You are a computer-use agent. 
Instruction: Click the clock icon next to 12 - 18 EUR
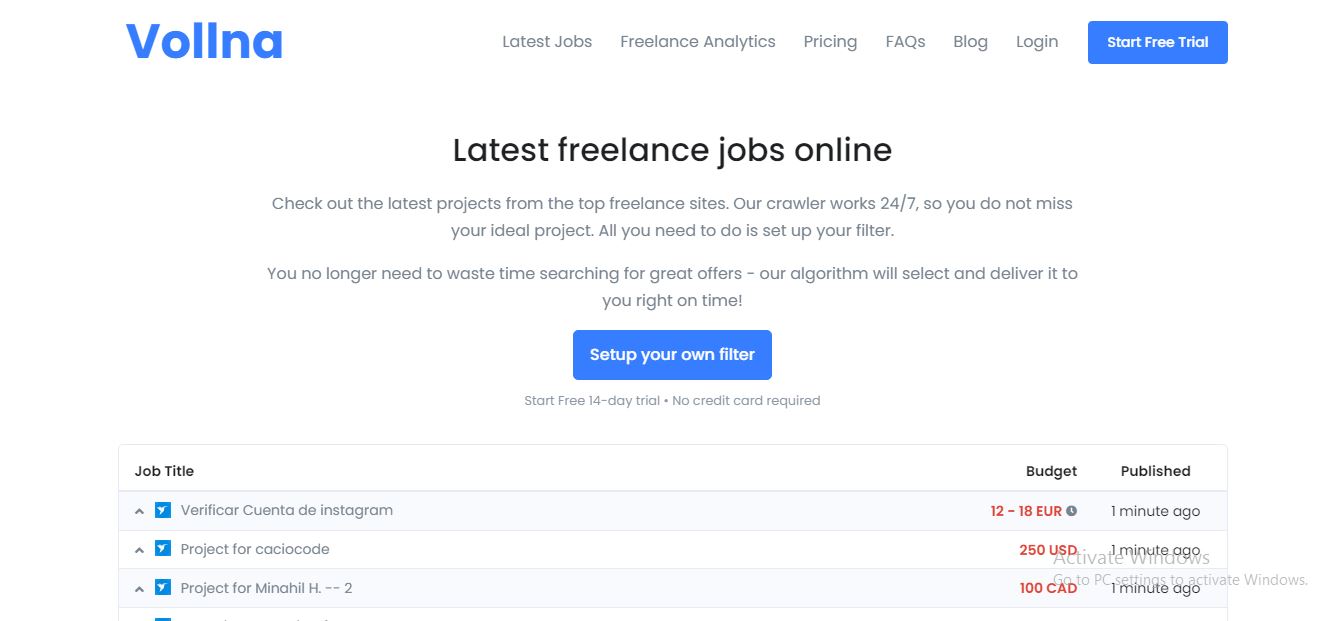tap(1072, 511)
